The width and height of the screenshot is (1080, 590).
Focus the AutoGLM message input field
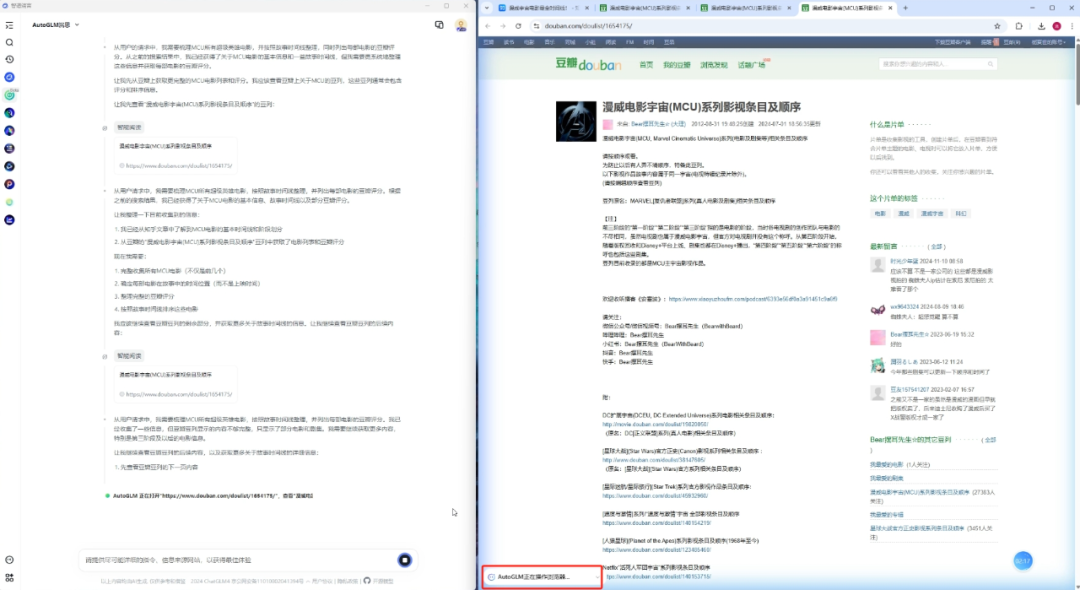[x=238, y=560]
